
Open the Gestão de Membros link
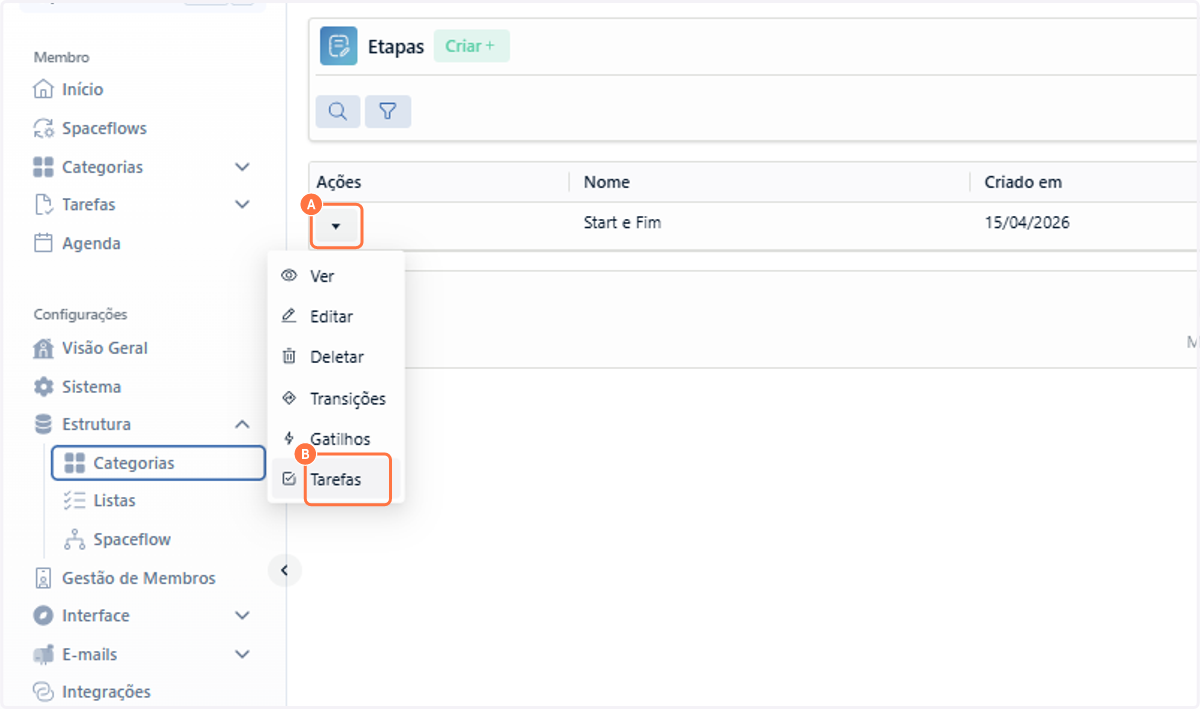pos(138,578)
